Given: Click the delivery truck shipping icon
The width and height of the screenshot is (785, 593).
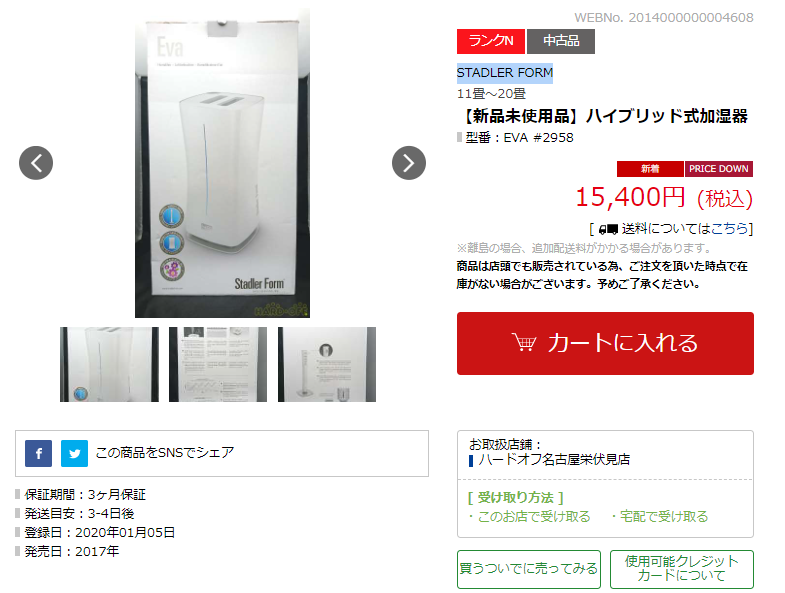Looking at the screenshot, I should pos(608,229).
